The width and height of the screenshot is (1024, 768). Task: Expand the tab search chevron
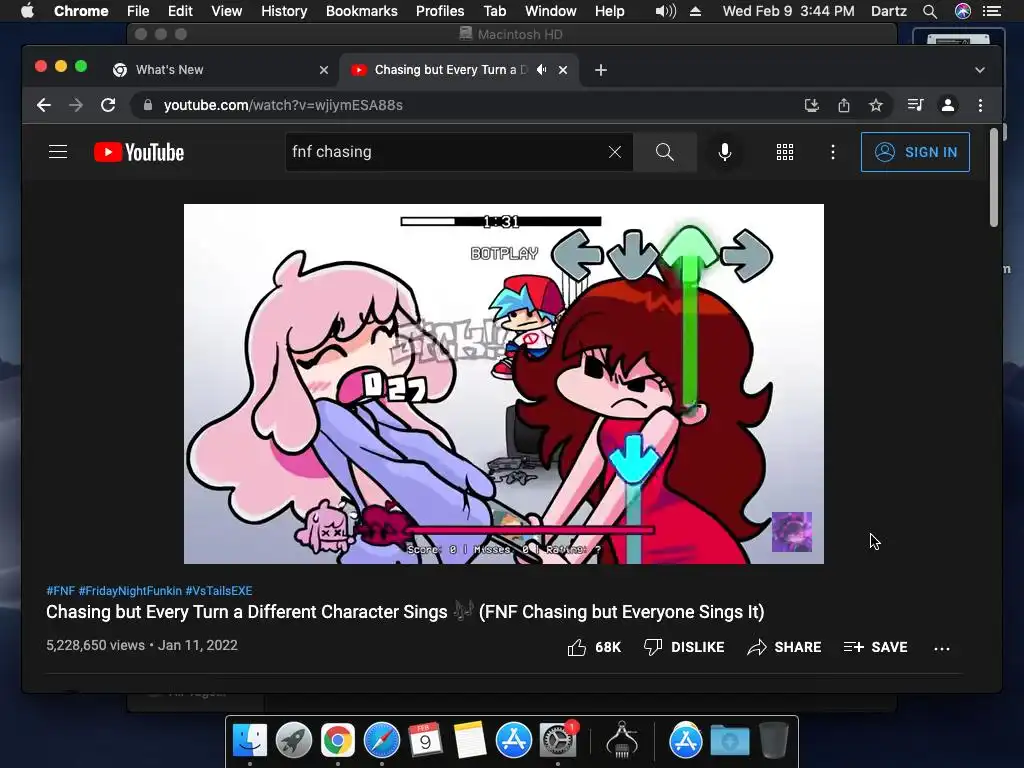click(x=980, y=70)
